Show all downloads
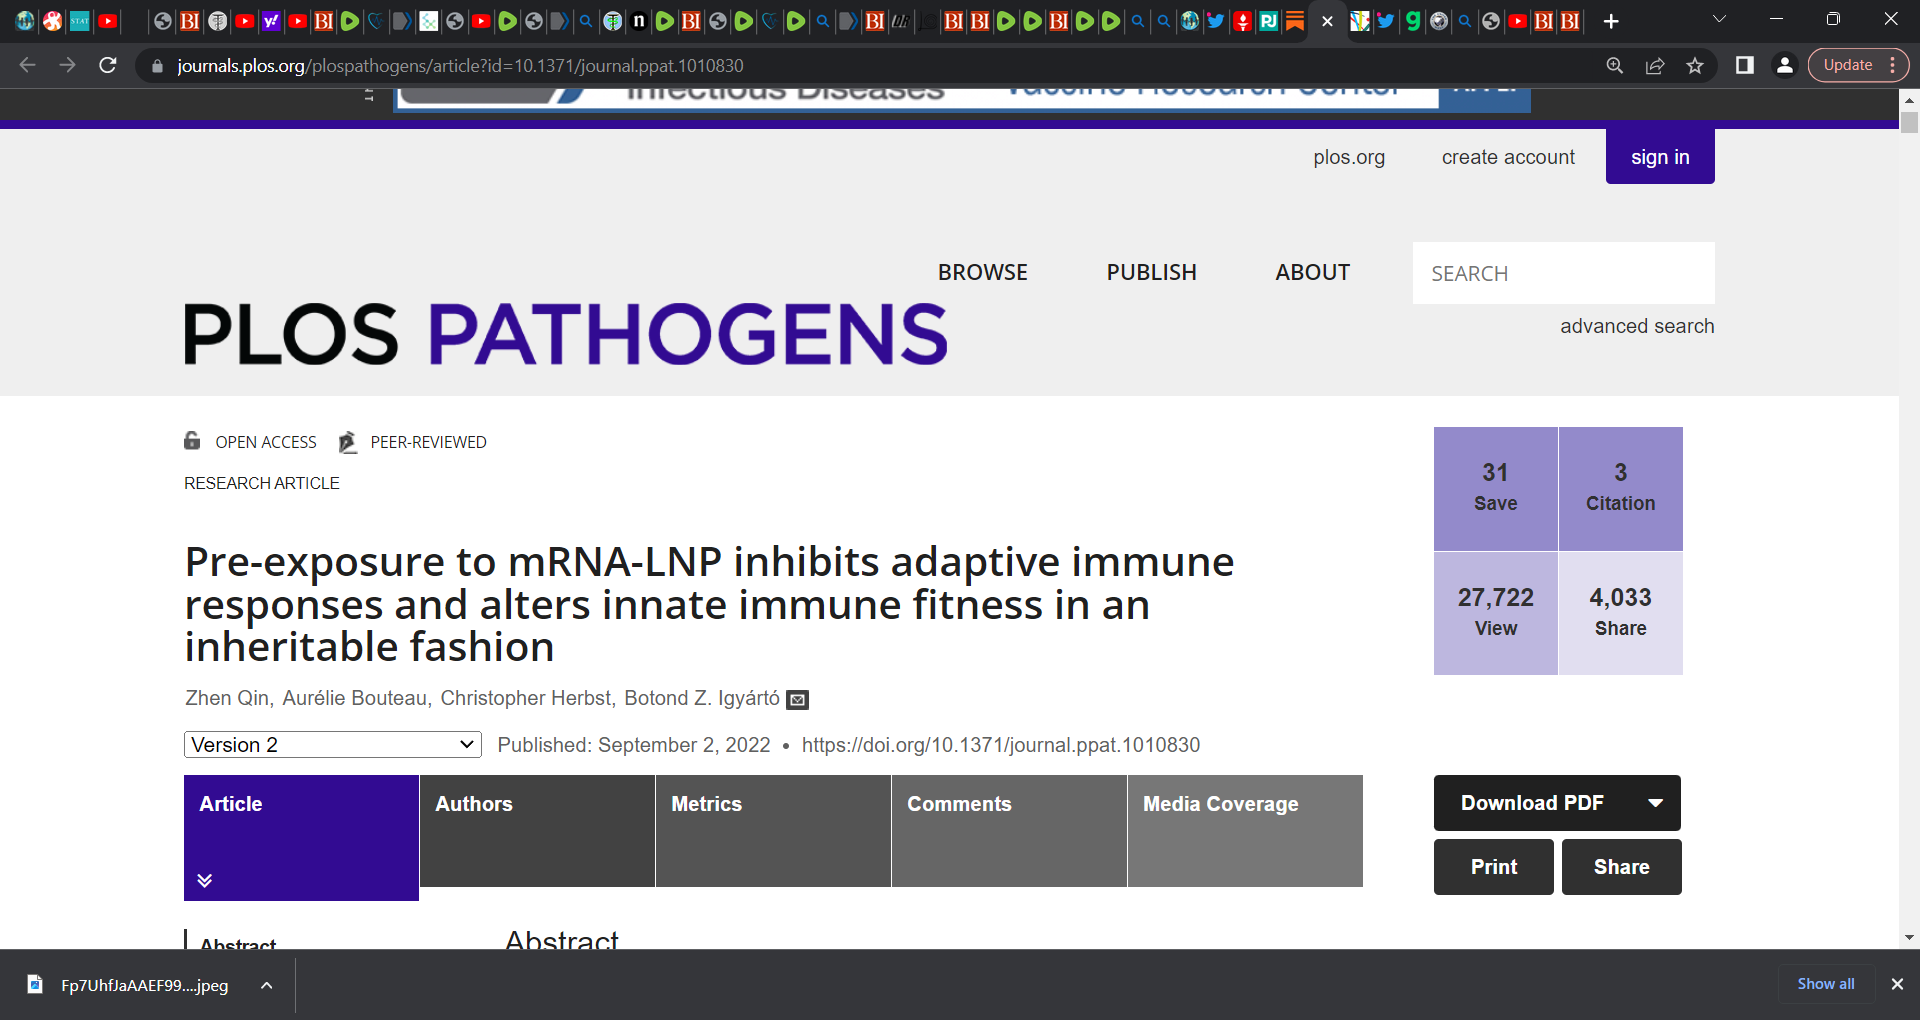The height and width of the screenshot is (1020, 1920). tap(1826, 984)
